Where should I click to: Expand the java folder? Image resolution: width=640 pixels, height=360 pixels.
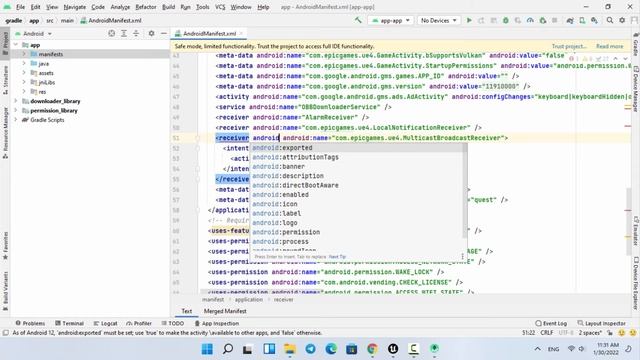(24, 64)
